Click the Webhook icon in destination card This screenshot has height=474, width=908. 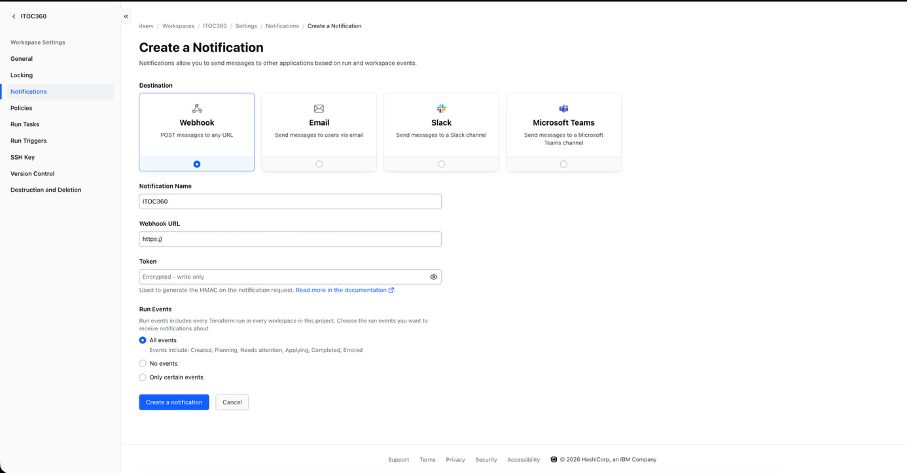pyautogui.click(x=197, y=108)
